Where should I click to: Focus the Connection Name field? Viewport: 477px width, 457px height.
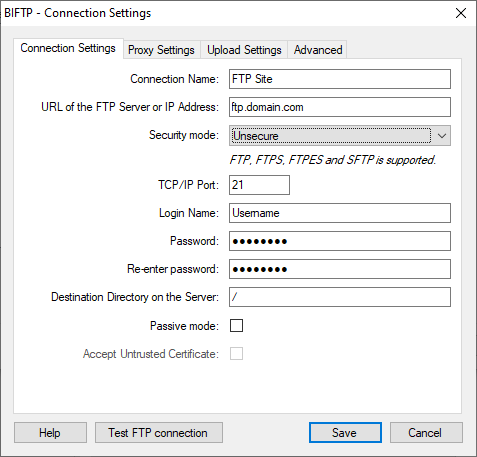pyautogui.click(x=340, y=79)
